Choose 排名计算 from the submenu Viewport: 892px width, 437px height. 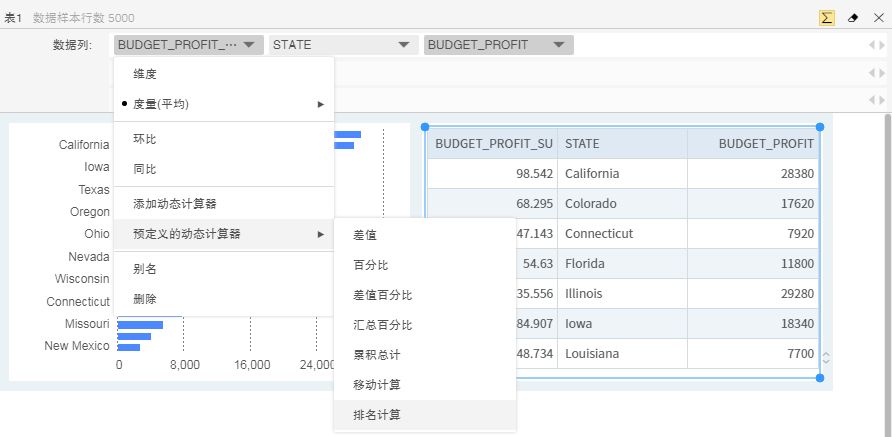[x=377, y=415]
